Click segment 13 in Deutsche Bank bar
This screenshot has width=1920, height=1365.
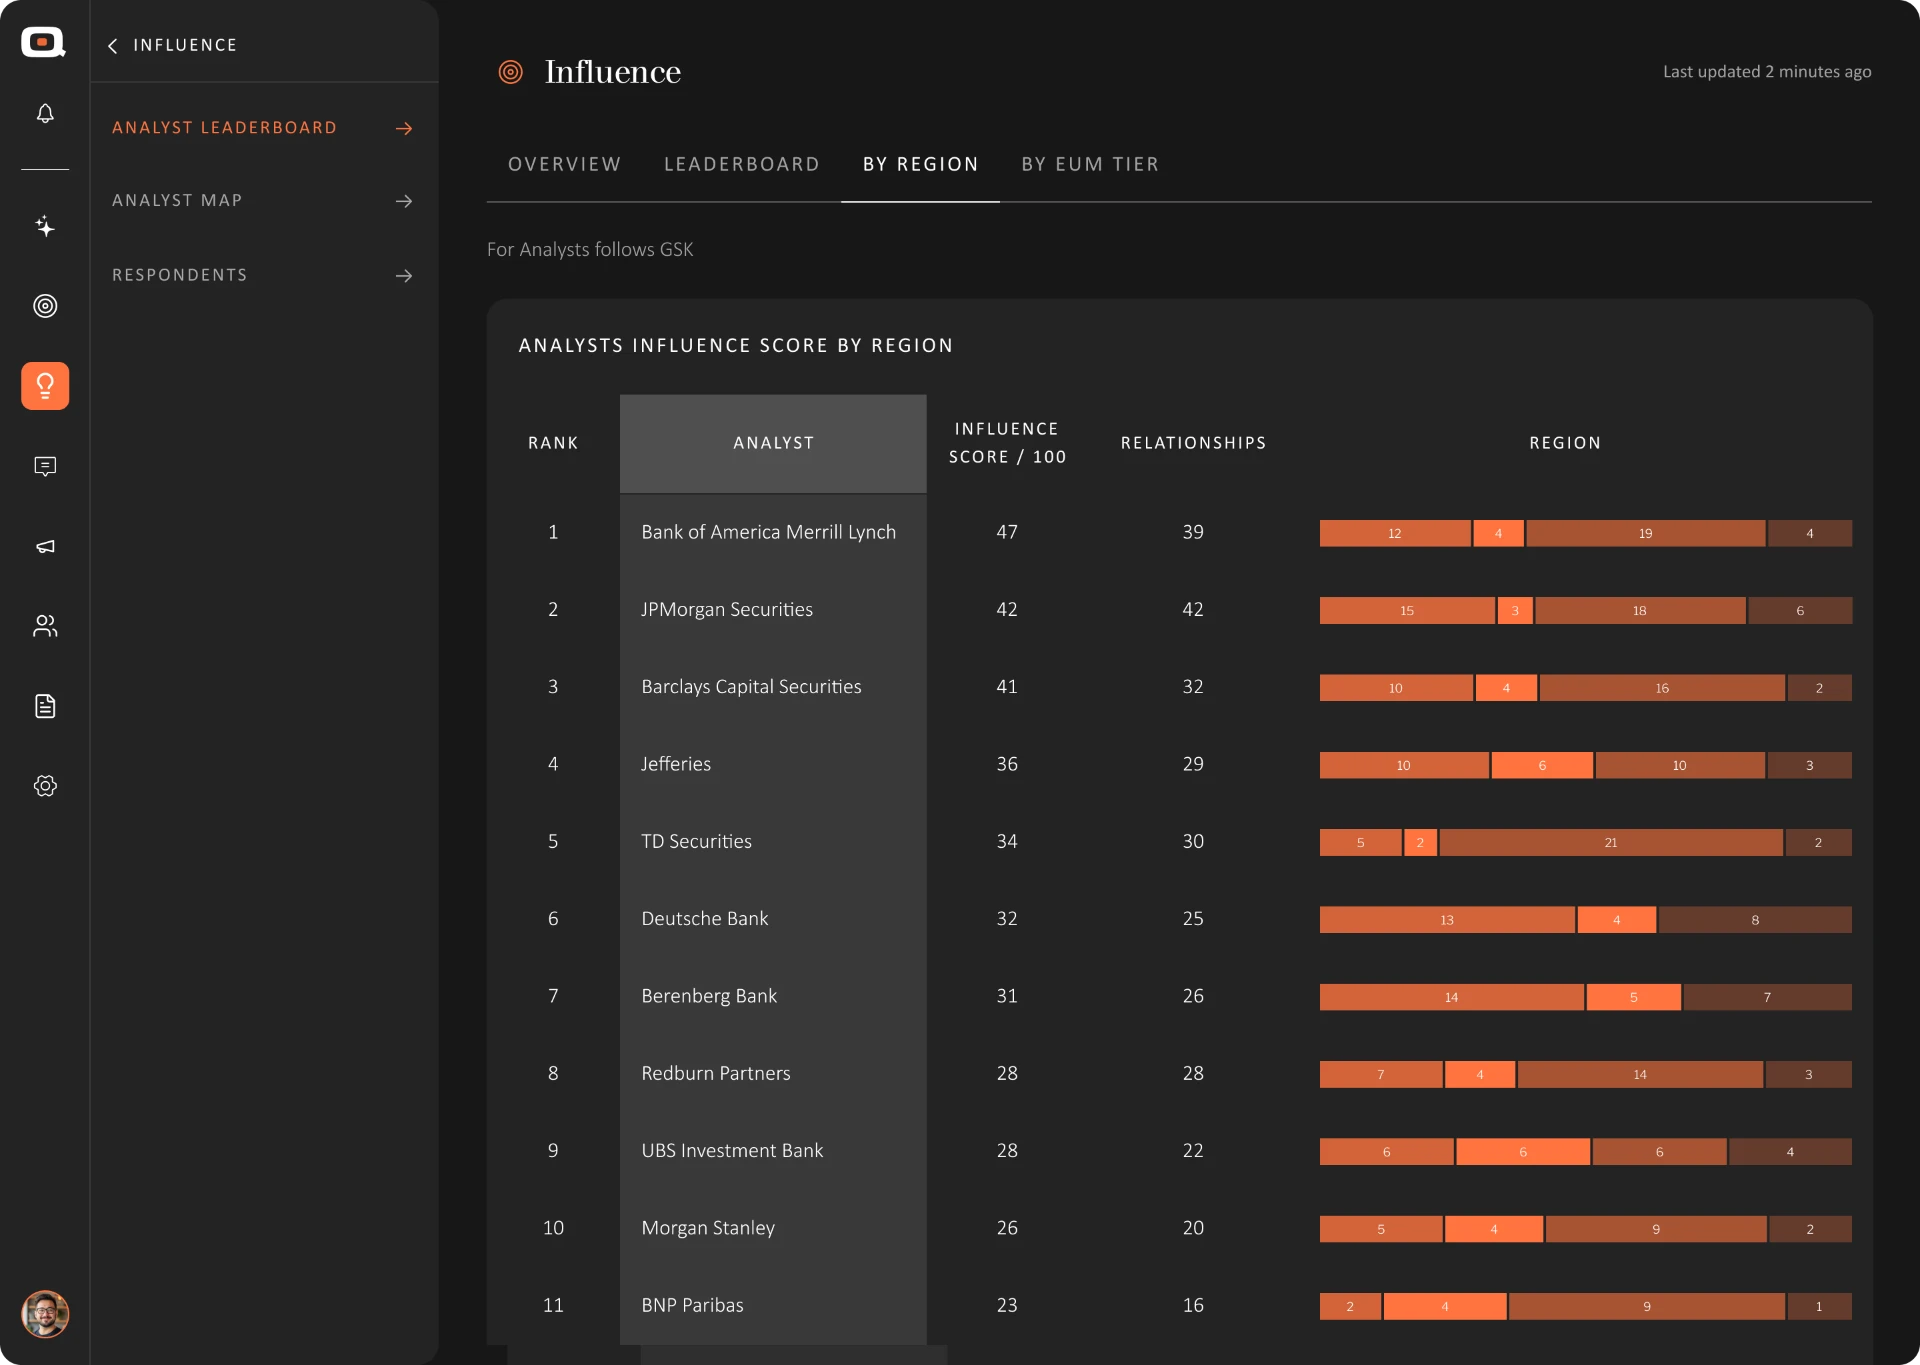pos(1447,920)
